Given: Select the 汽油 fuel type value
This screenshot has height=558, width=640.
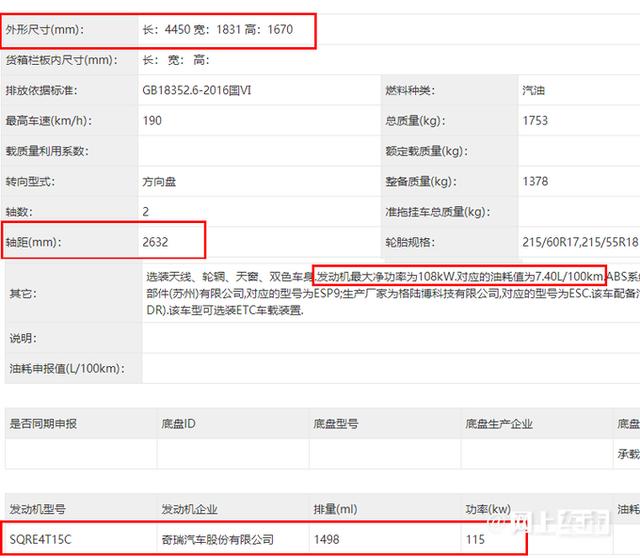Looking at the screenshot, I should click(533, 90).
